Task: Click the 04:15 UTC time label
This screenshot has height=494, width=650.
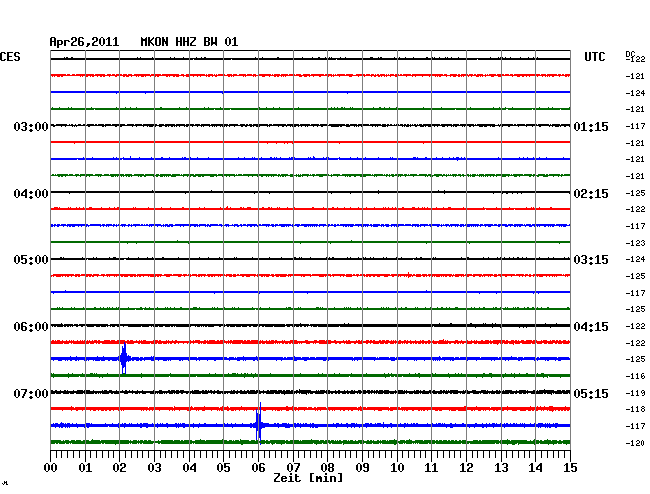Action: pos(591,327)
